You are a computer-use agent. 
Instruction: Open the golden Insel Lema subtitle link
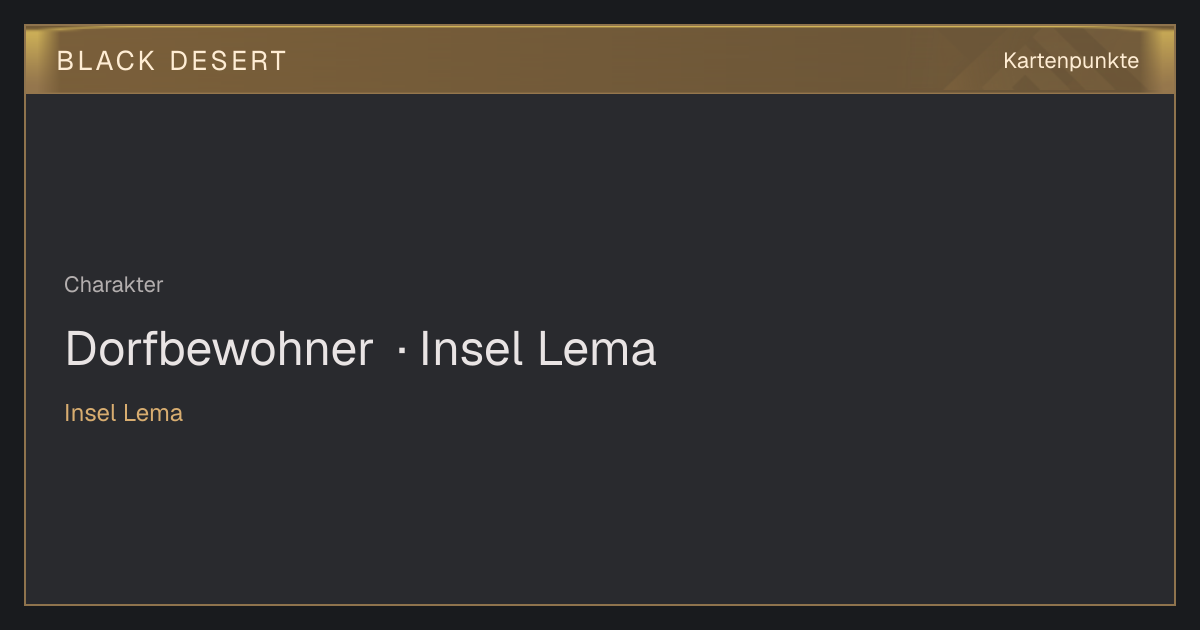pos(123,413)
